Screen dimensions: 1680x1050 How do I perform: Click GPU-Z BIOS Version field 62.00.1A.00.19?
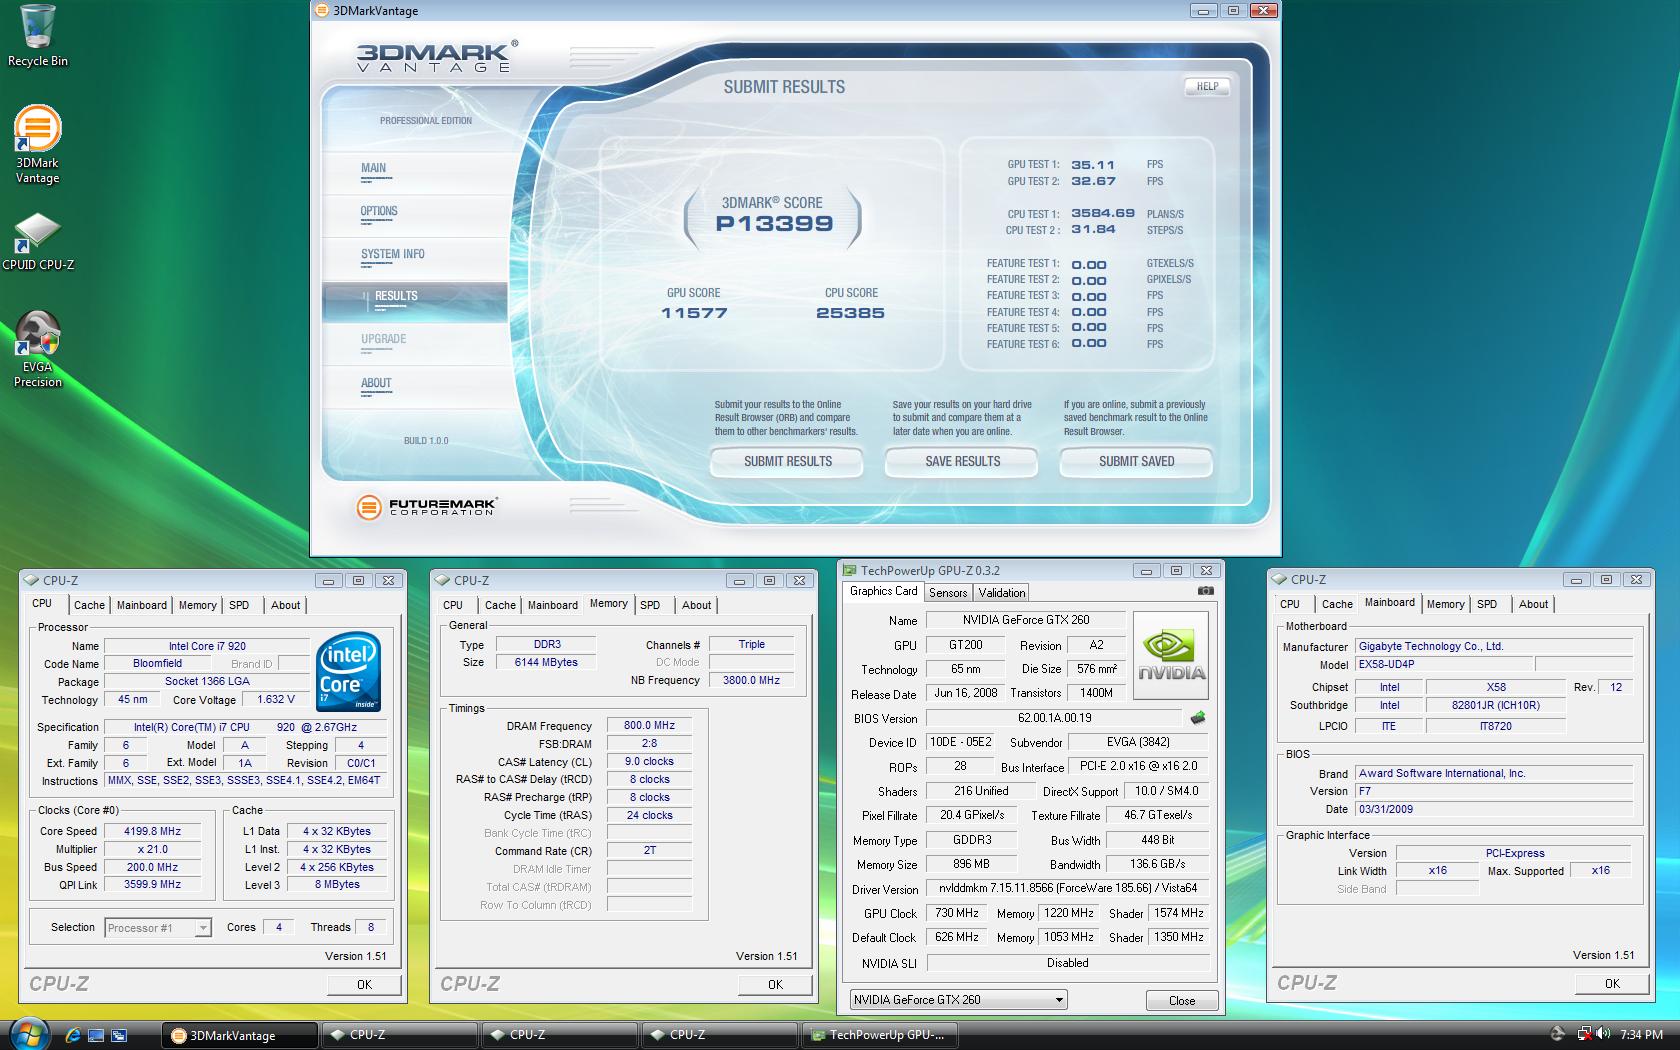coord(1054,718)
